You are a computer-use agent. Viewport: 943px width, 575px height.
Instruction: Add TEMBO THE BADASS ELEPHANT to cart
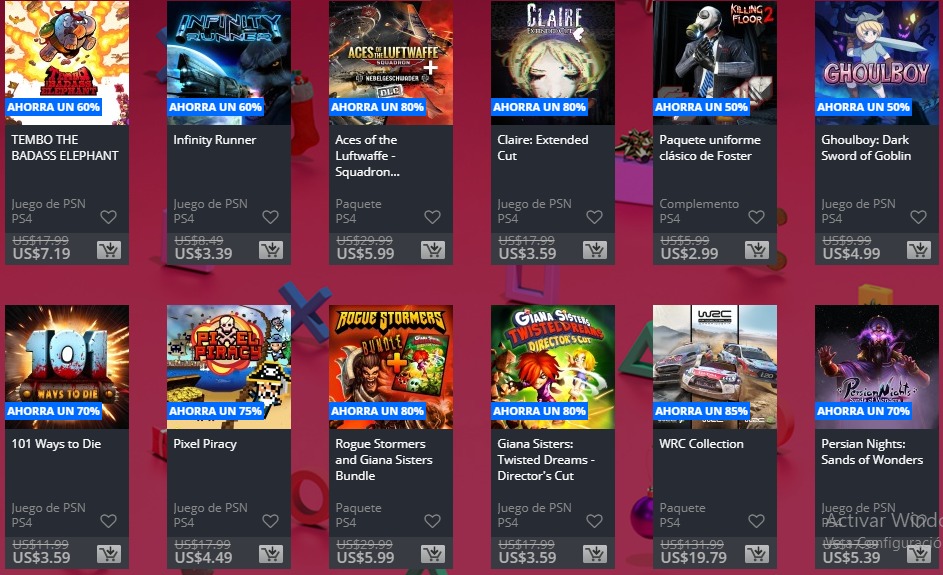pyautogui.click(x=109, y=250)
